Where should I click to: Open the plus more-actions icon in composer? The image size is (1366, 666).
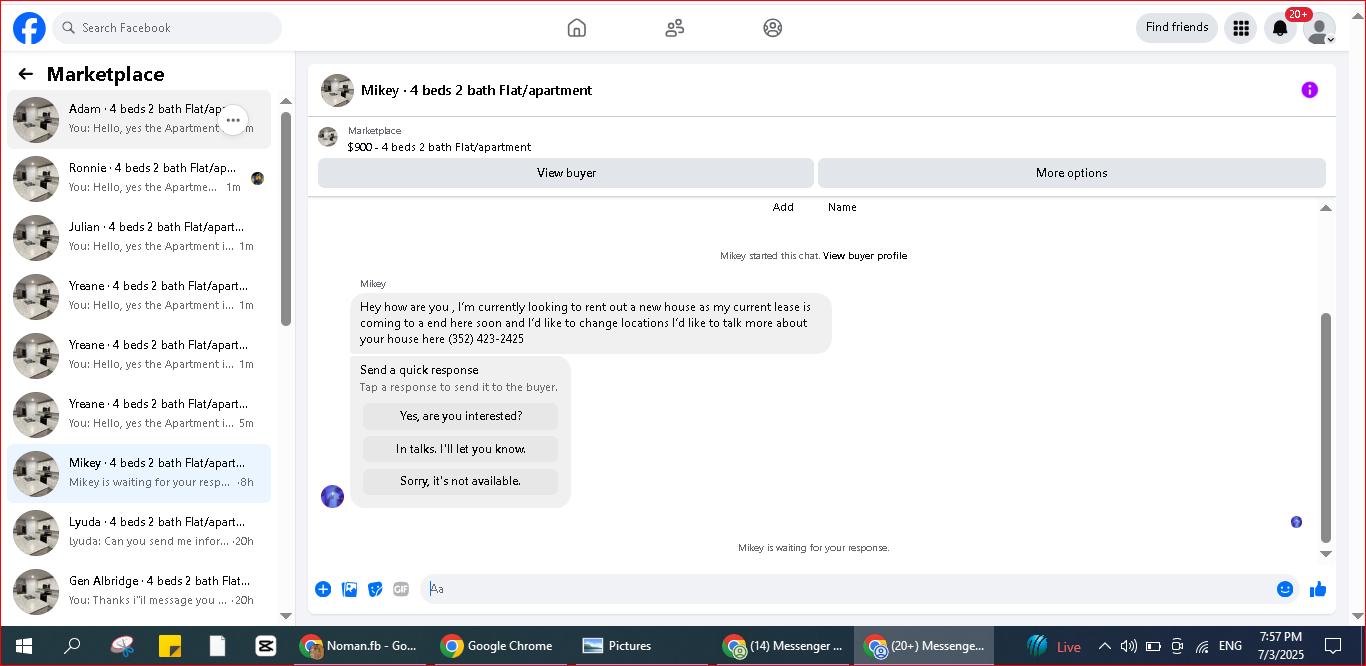pyautogui.click(x=323, y=589)
